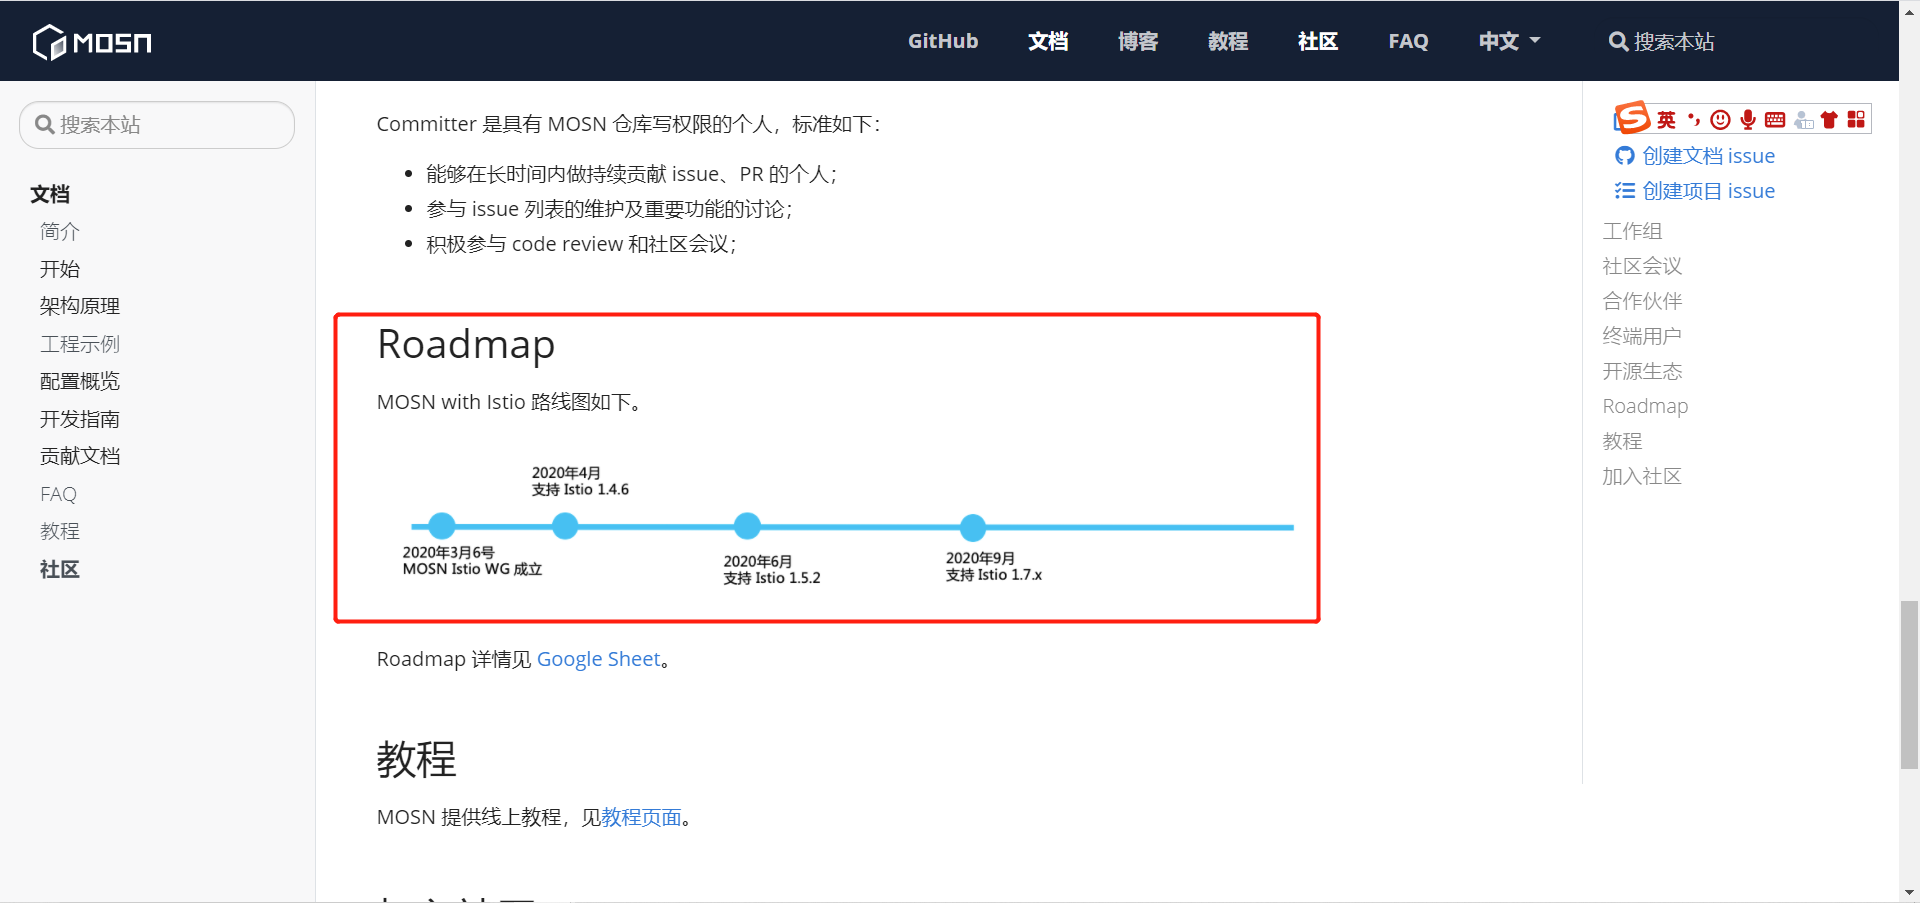
Task: Jump to 终端用户 in the page contents
Action: tap(1642, 336)
